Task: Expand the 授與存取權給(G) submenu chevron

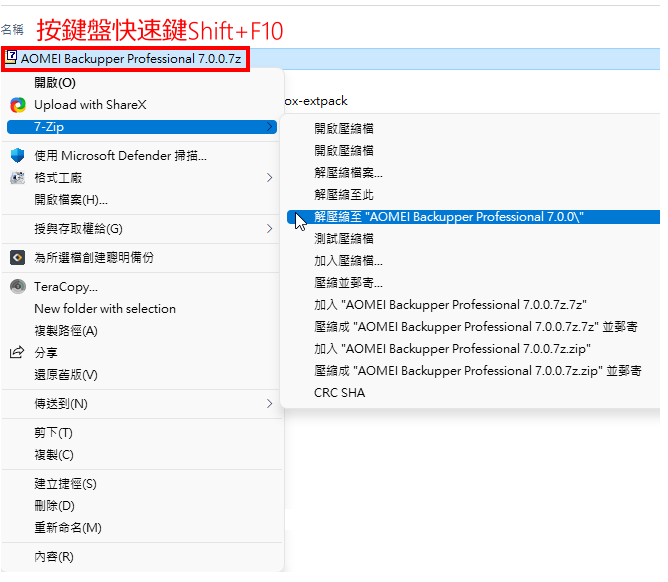Action: pos(269,229)
